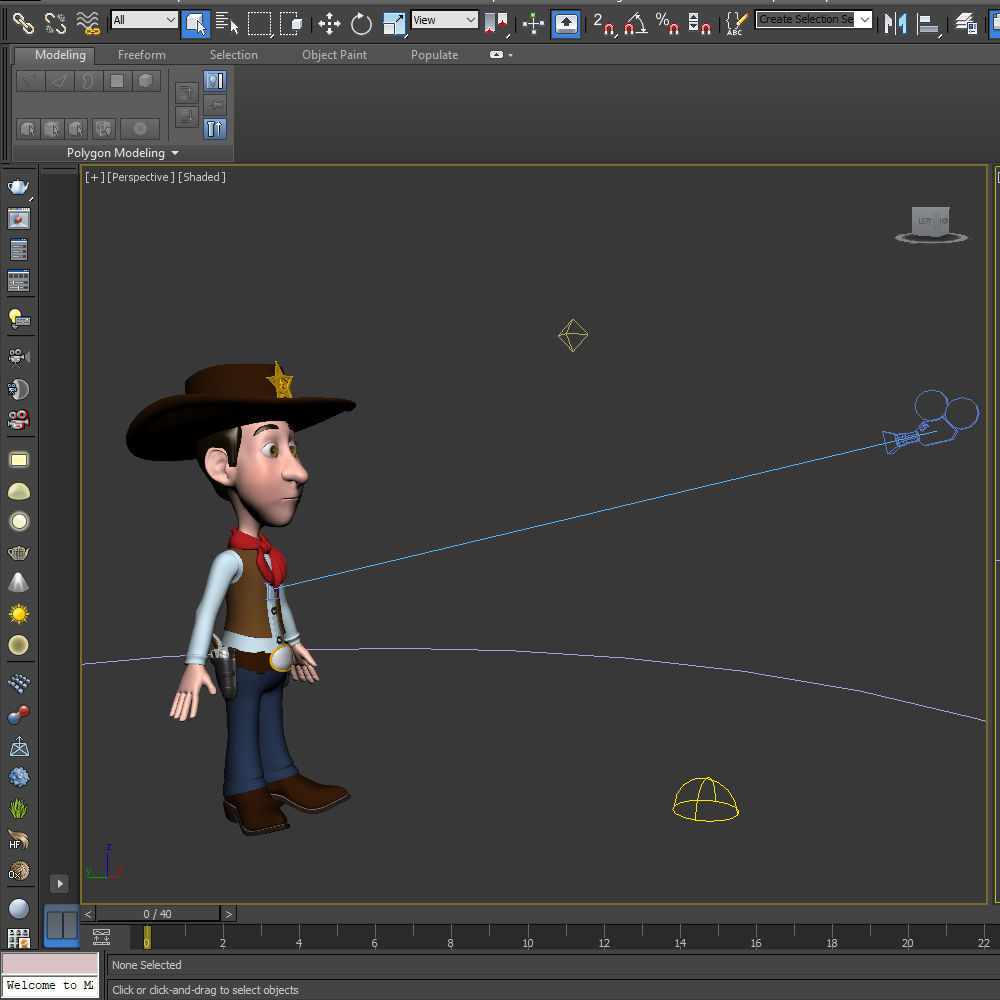Click the green grass icon in sidebar
The image size is (1000, 1000).
point(18,808)
